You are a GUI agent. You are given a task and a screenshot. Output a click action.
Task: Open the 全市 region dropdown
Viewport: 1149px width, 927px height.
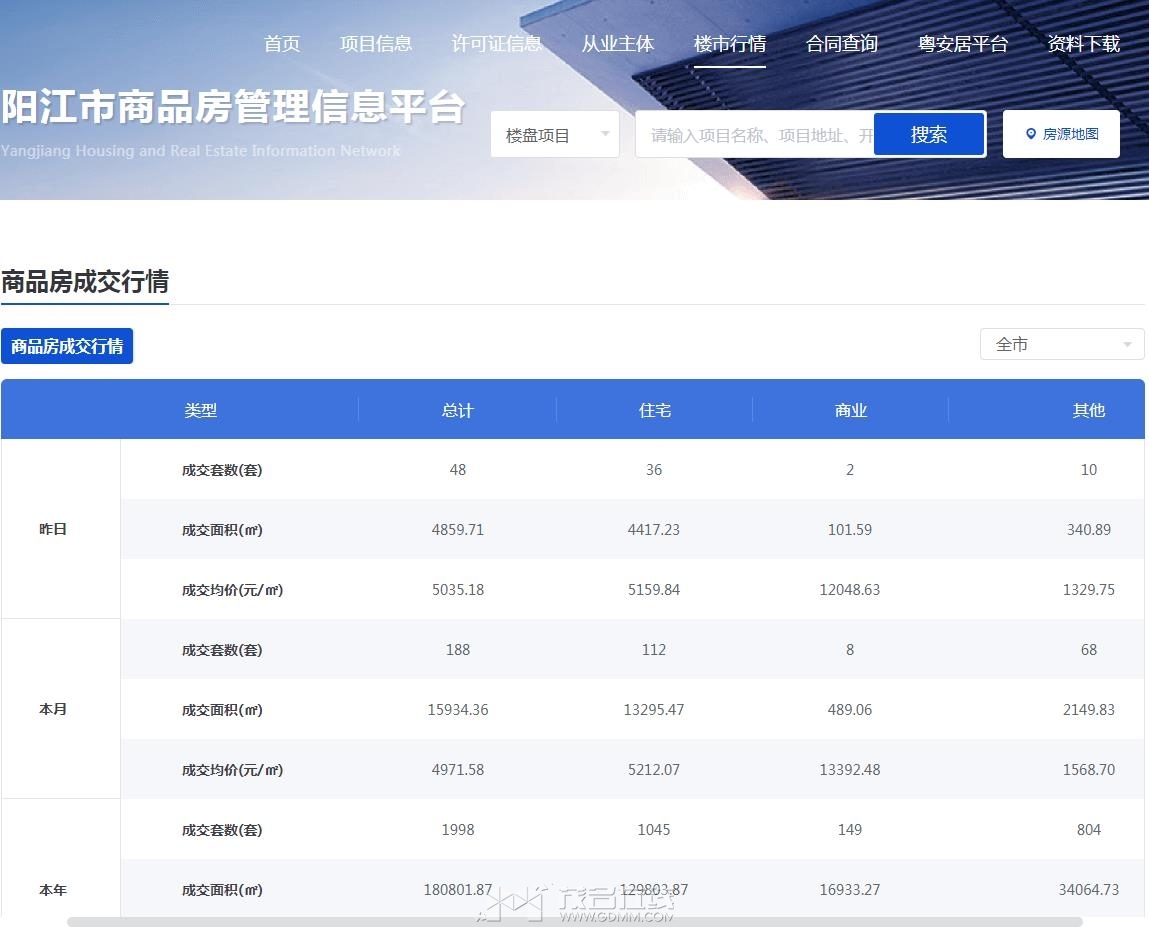(x=1062, y=344)
